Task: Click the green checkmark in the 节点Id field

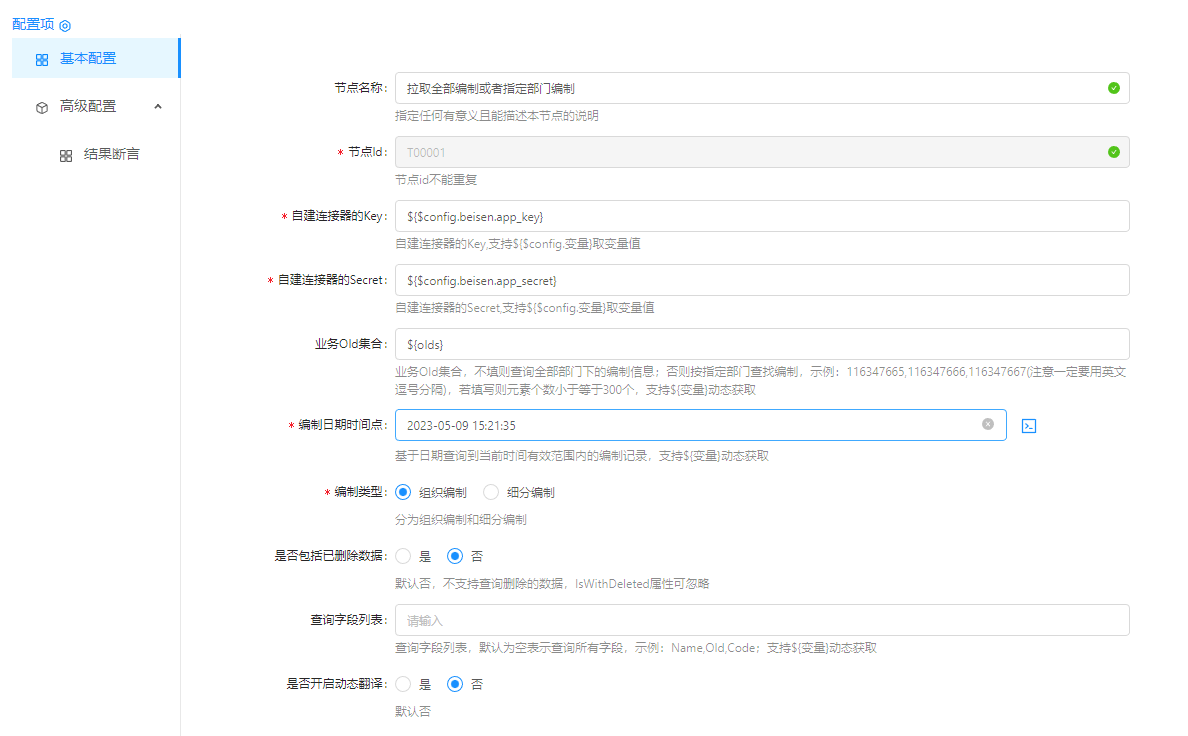Action: coord(1113,152)
